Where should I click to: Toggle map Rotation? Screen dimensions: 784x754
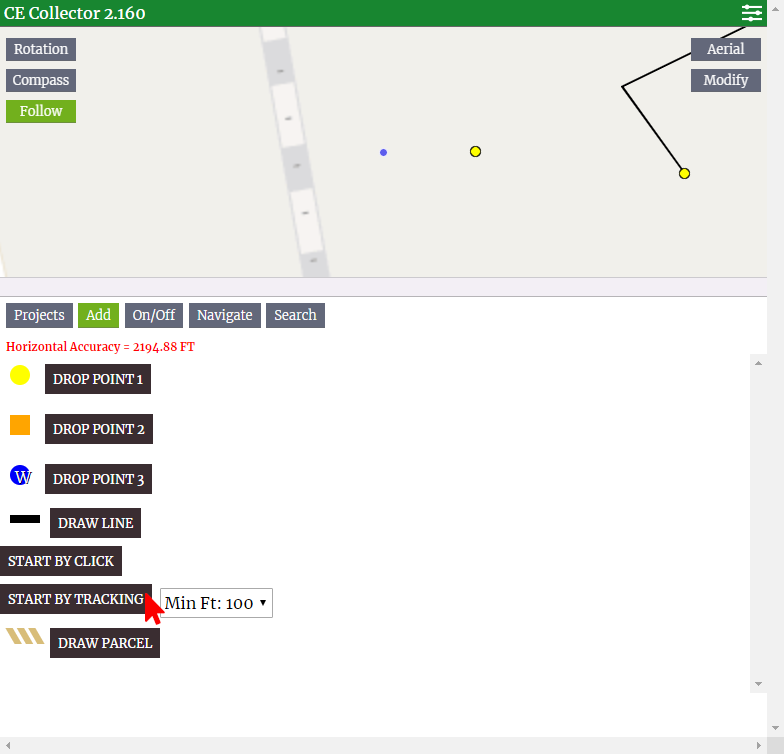[x=41, y=49]
